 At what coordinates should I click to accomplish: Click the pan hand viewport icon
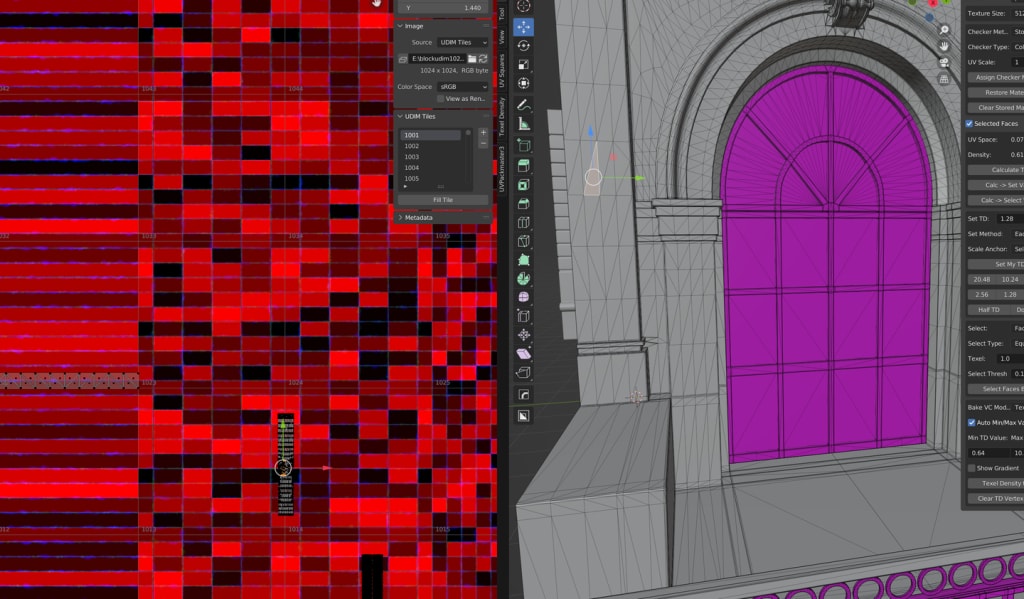pos(944,46)
